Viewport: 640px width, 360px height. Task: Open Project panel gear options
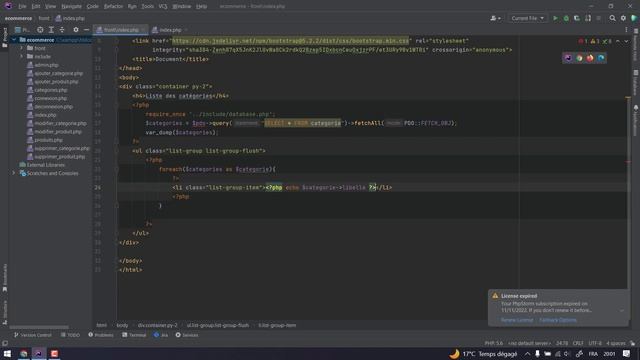click(x=76, y=30)
